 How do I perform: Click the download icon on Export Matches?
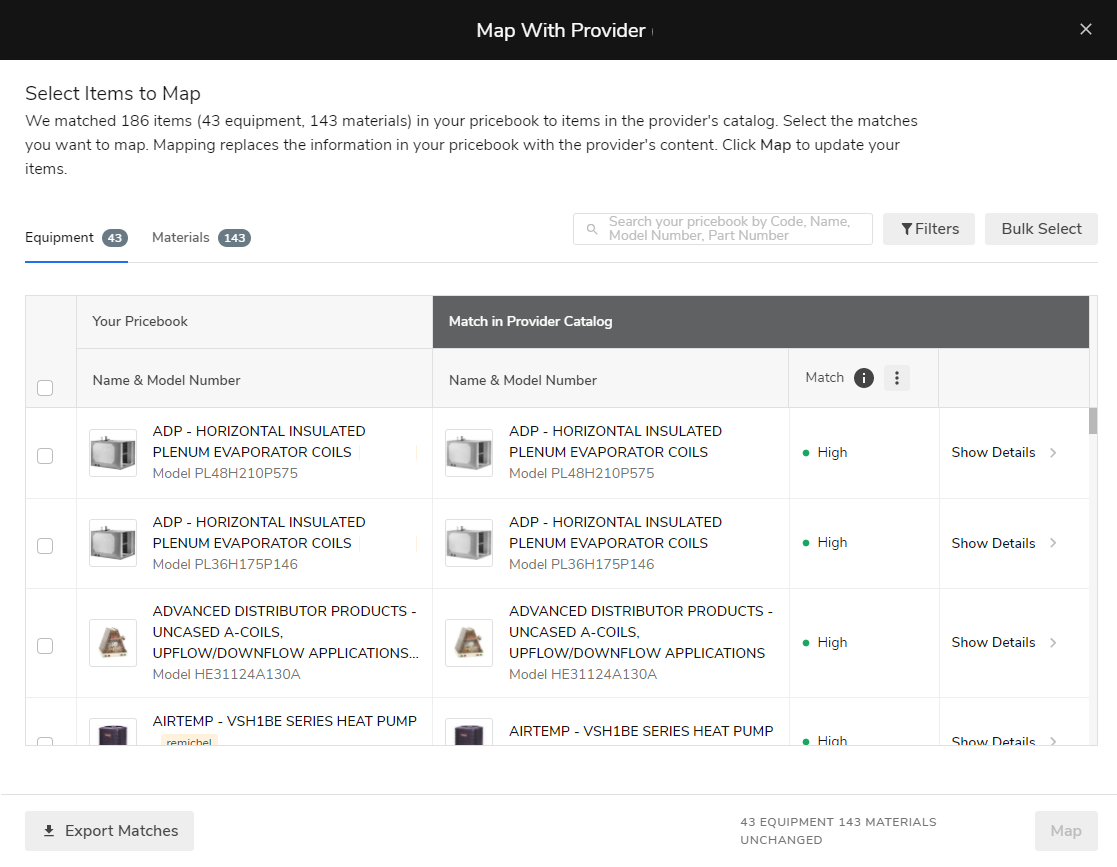49,830
